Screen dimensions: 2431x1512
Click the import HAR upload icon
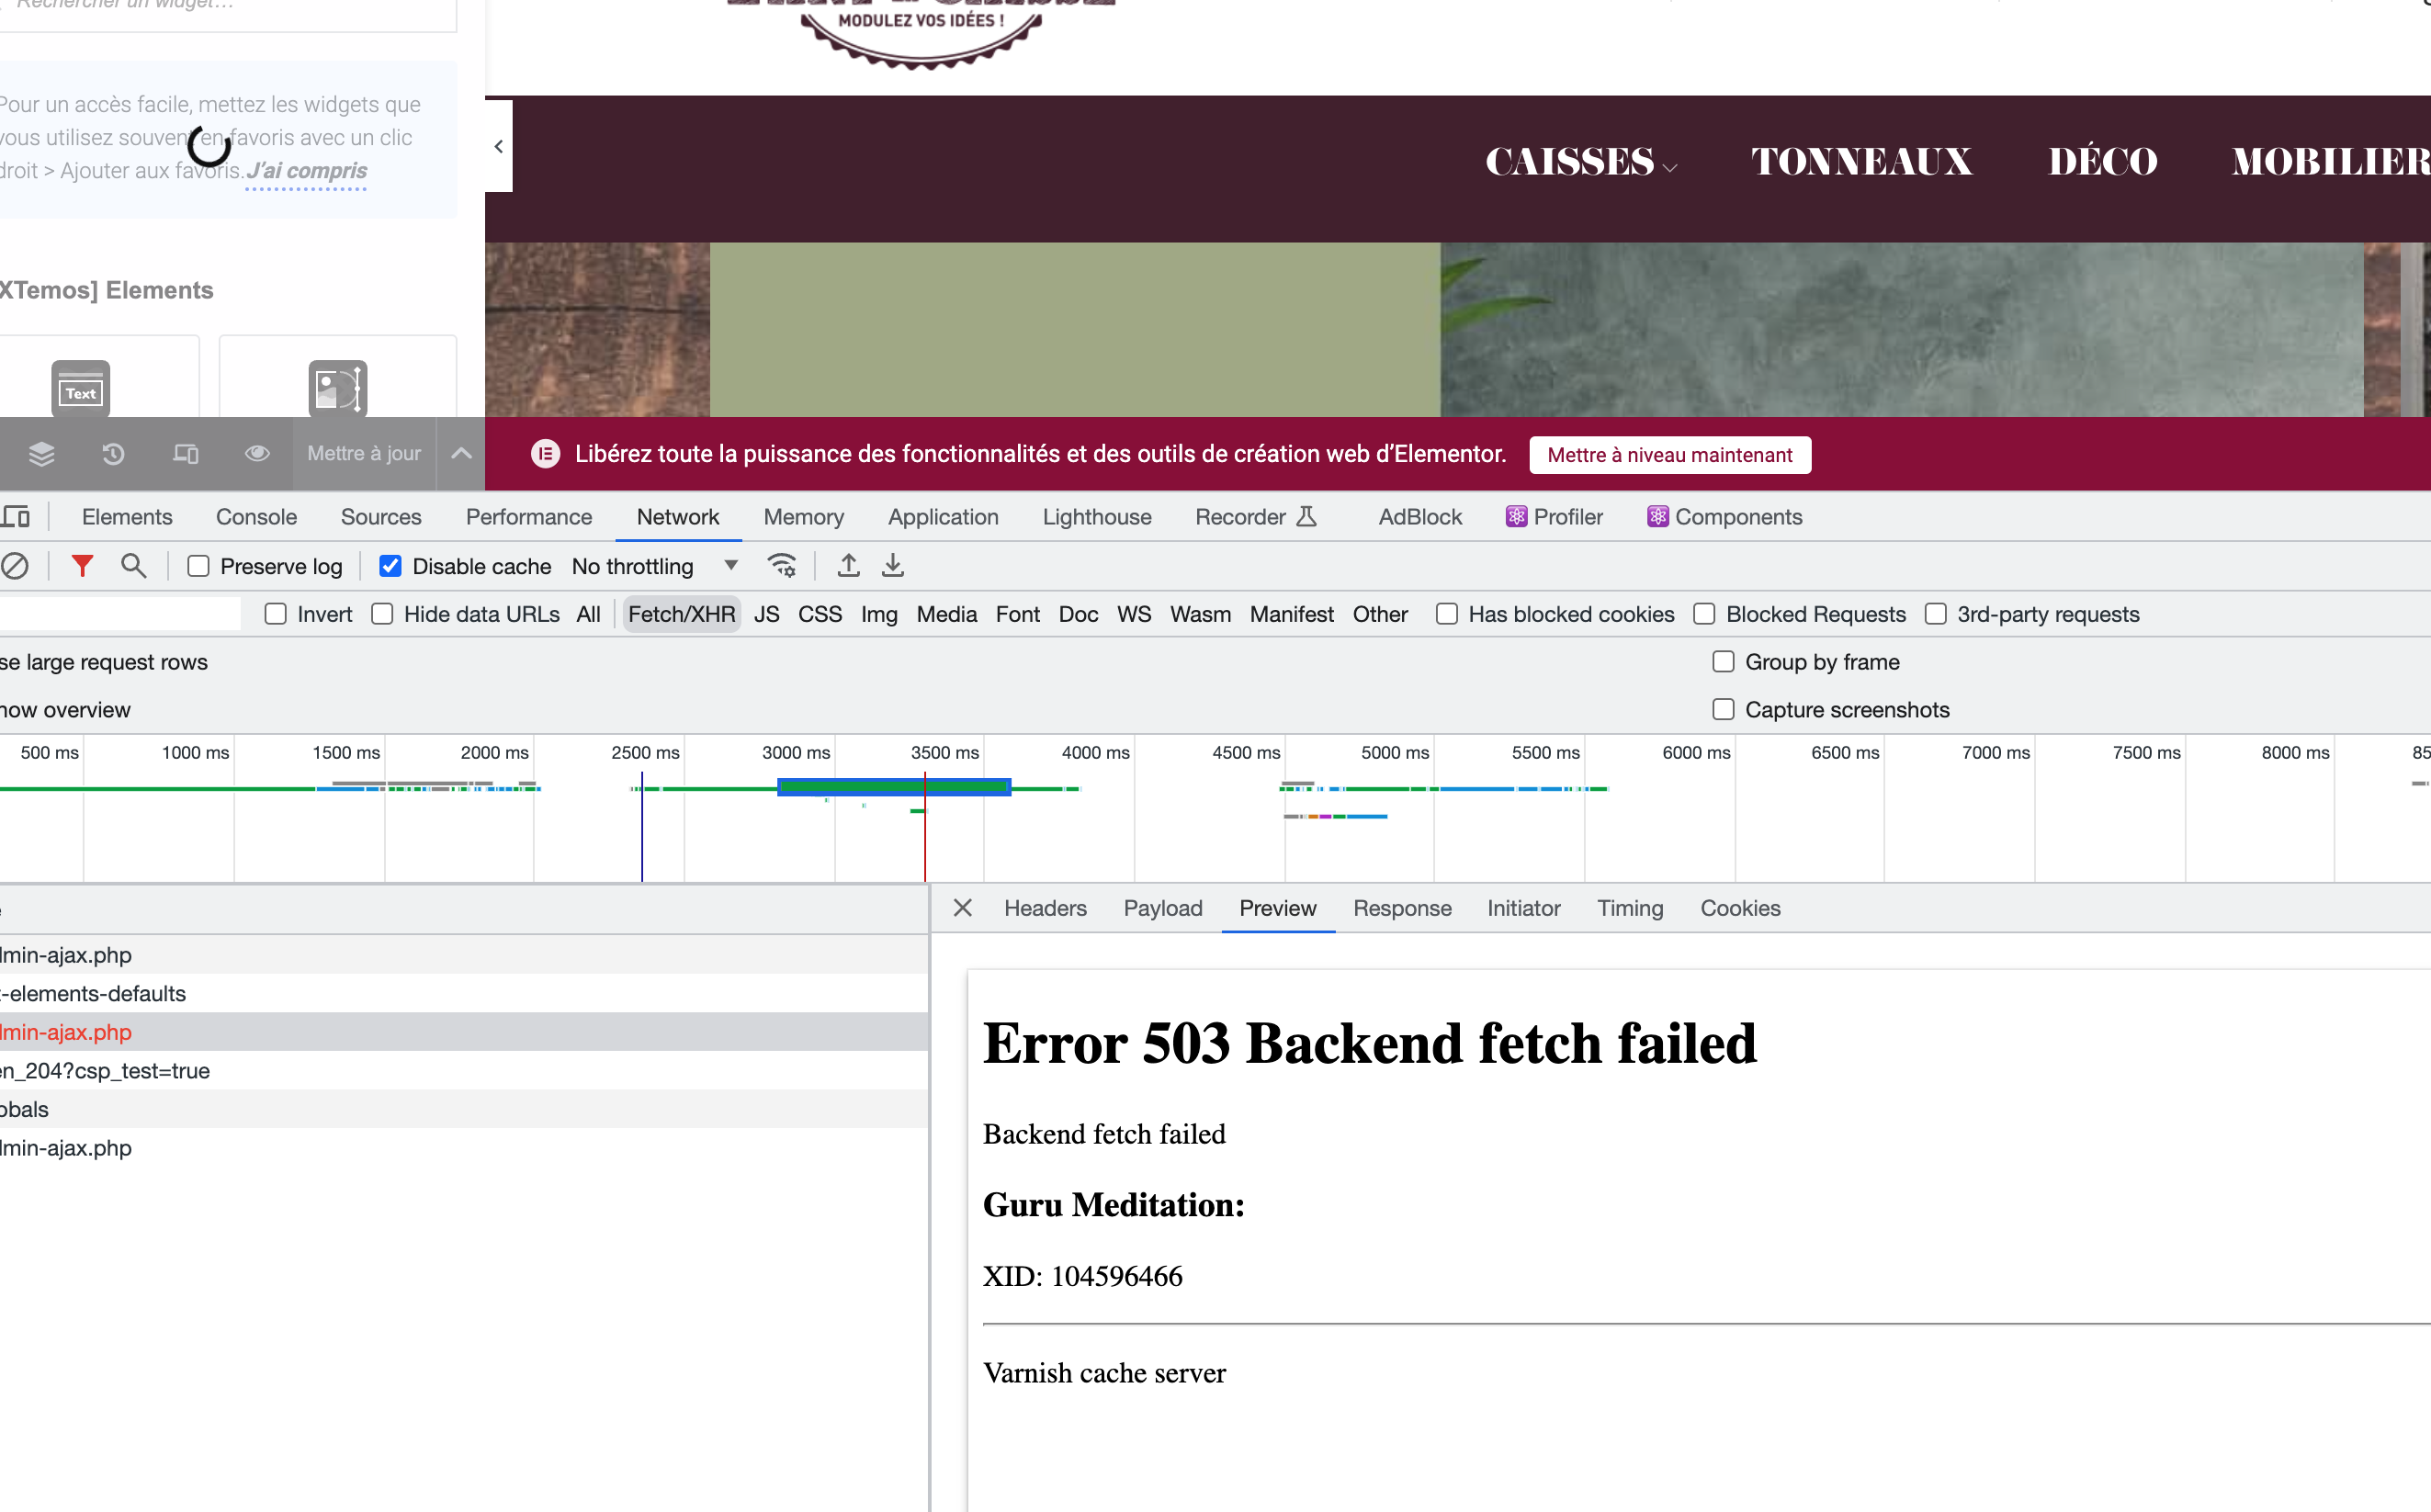(848, 566)
